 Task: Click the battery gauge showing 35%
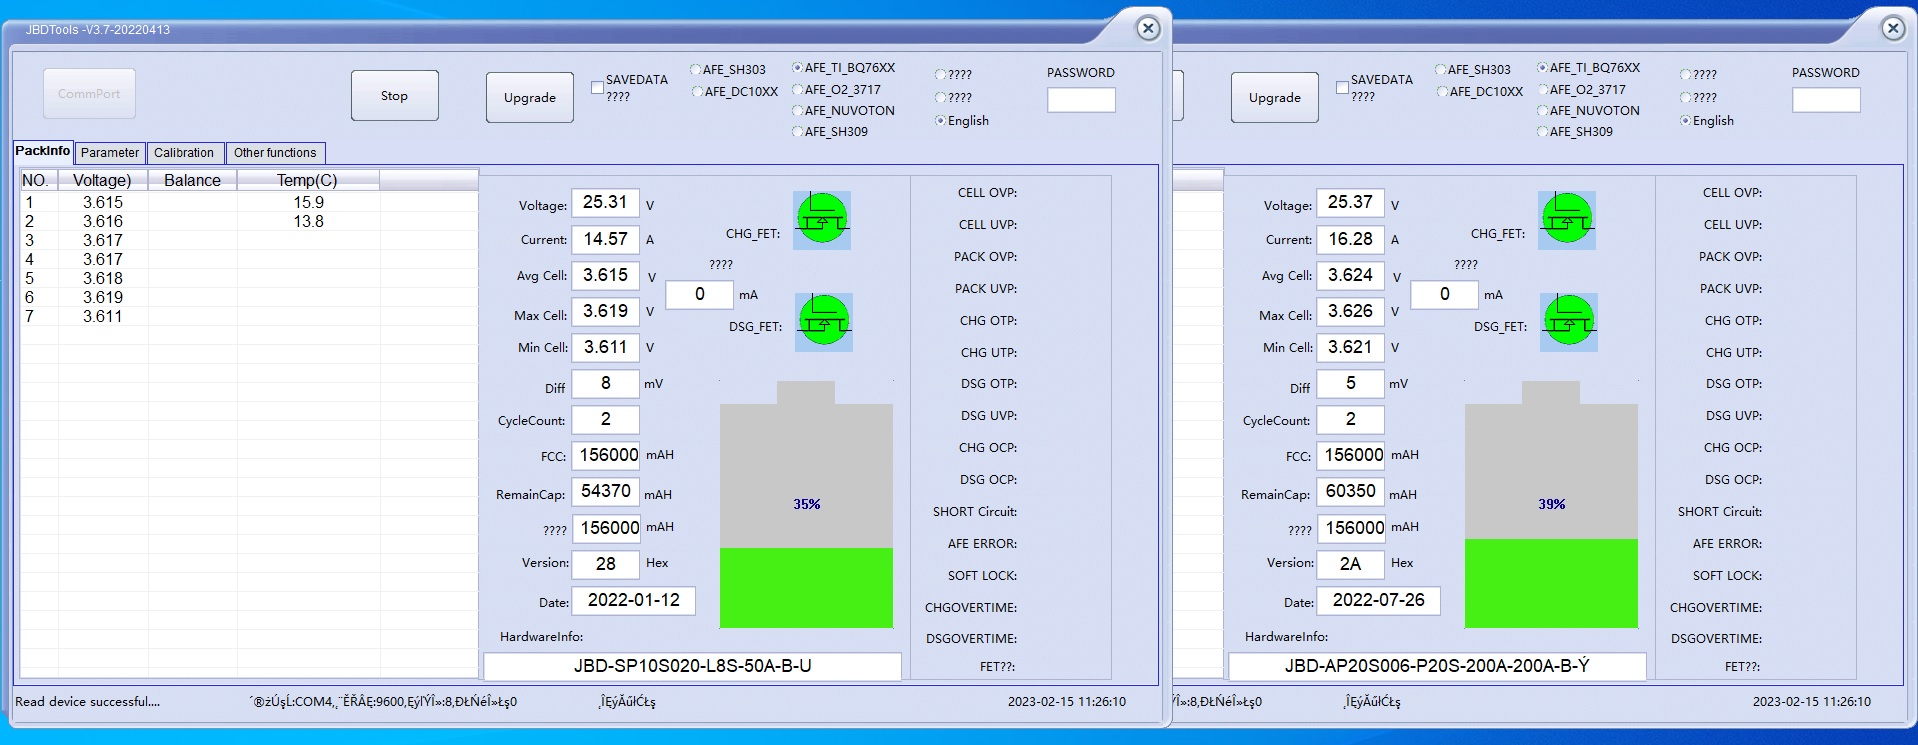pyautogui.click(x=806, y=505)
